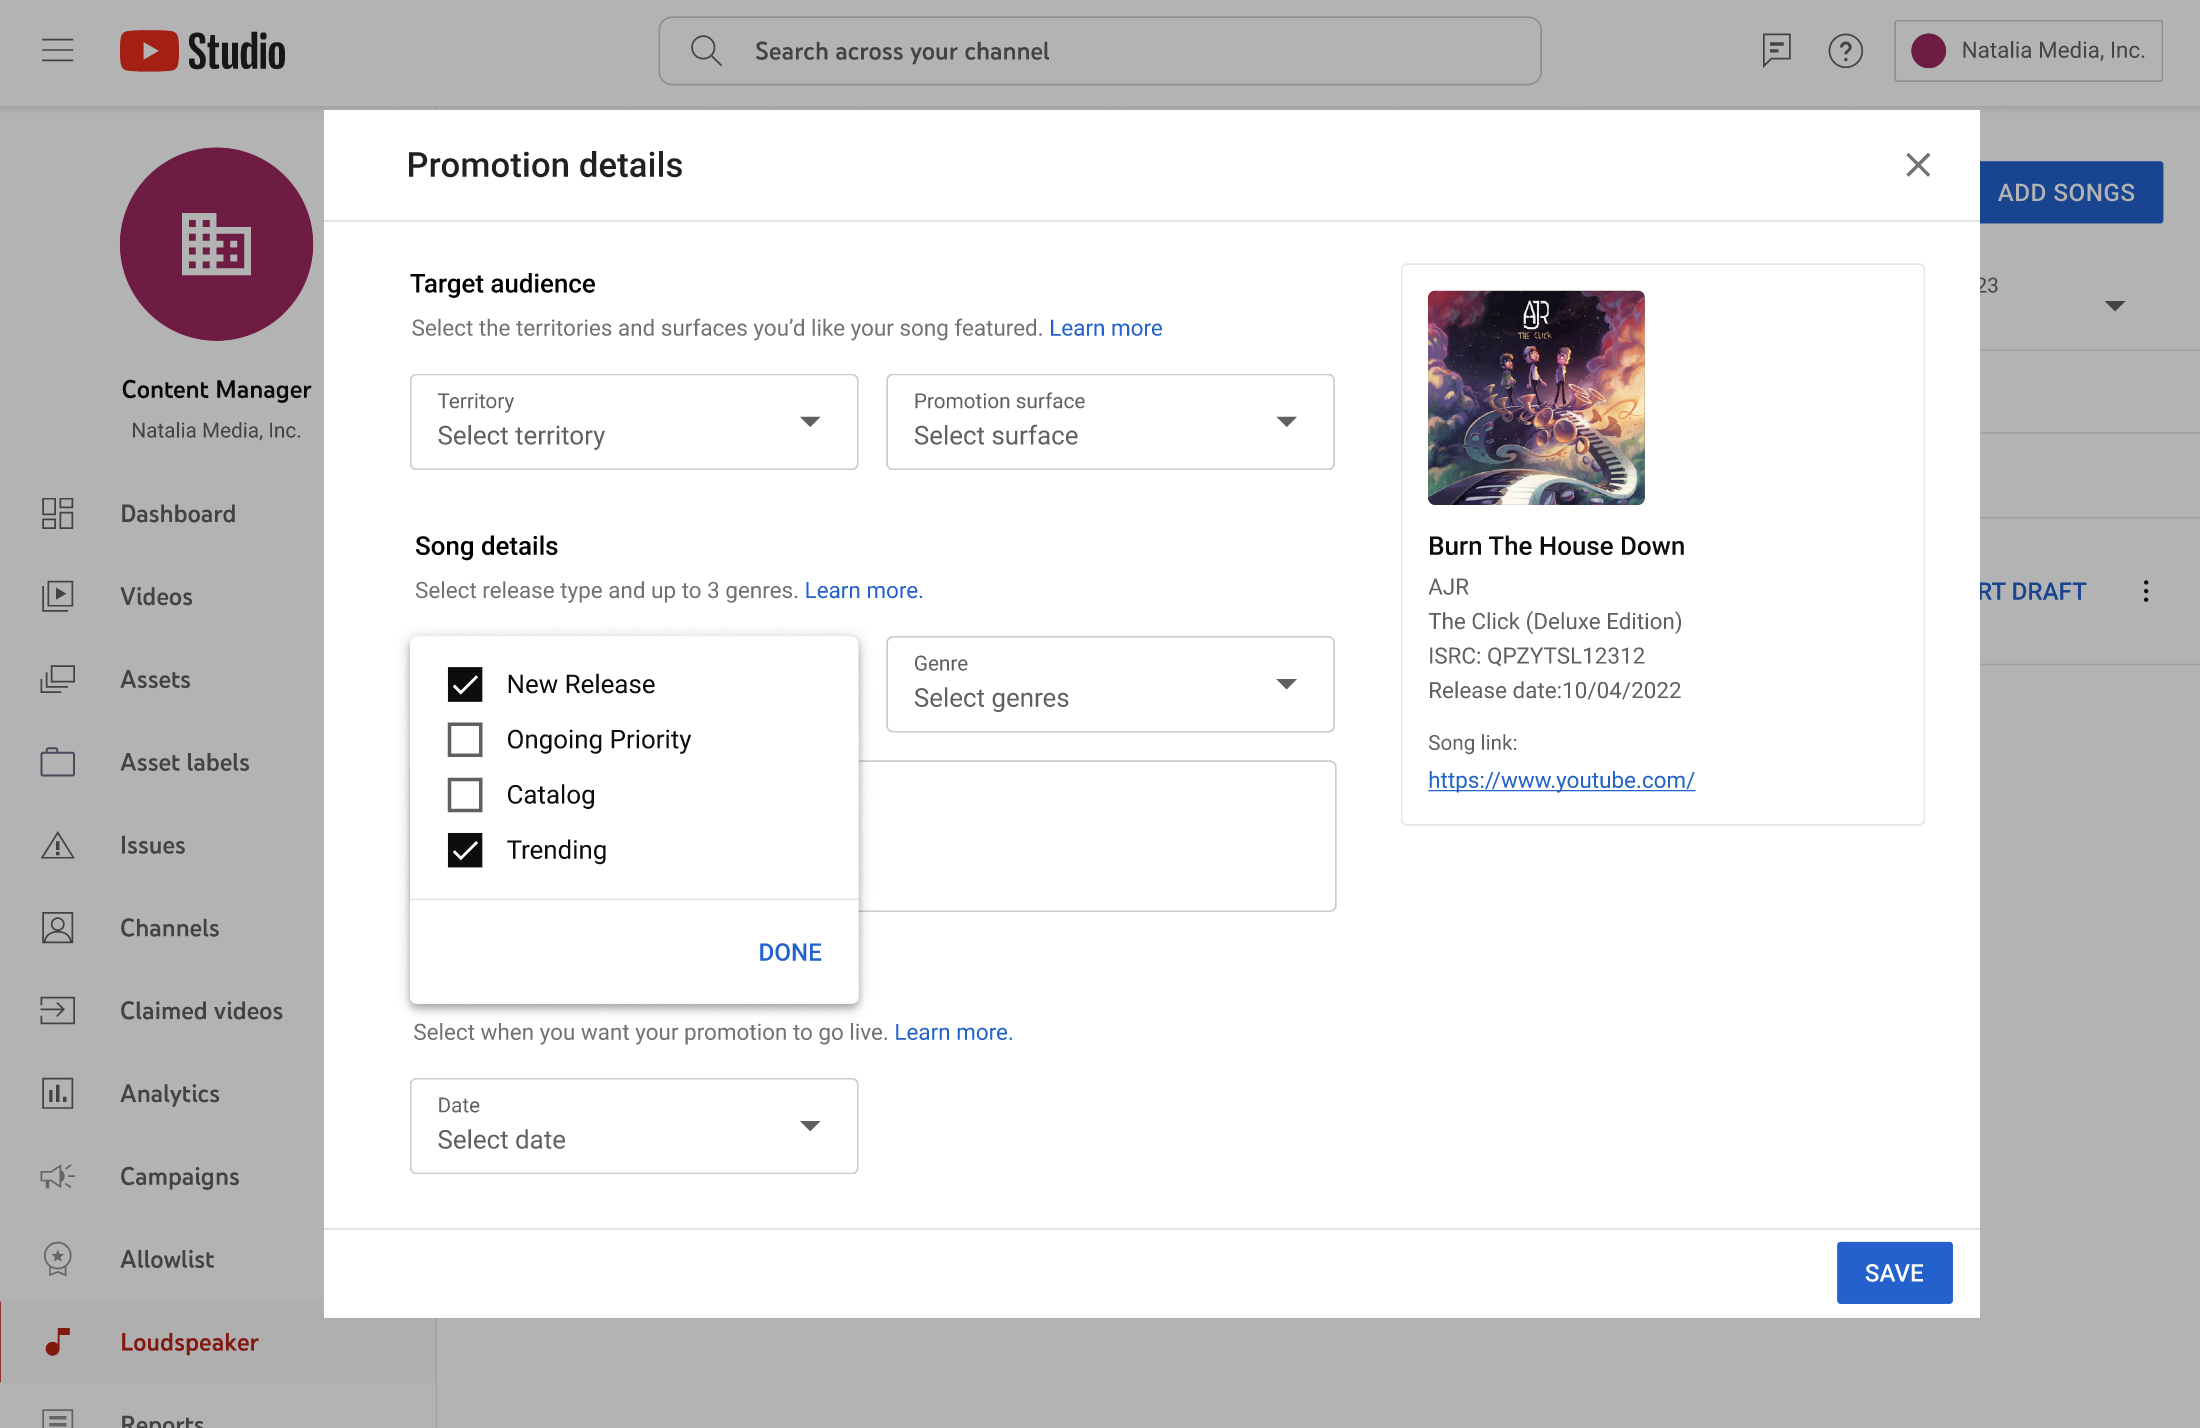Click the Dashboard sidebar icon
Image resolution: width=2200 pixels, height=1428 pixels.
58,513
